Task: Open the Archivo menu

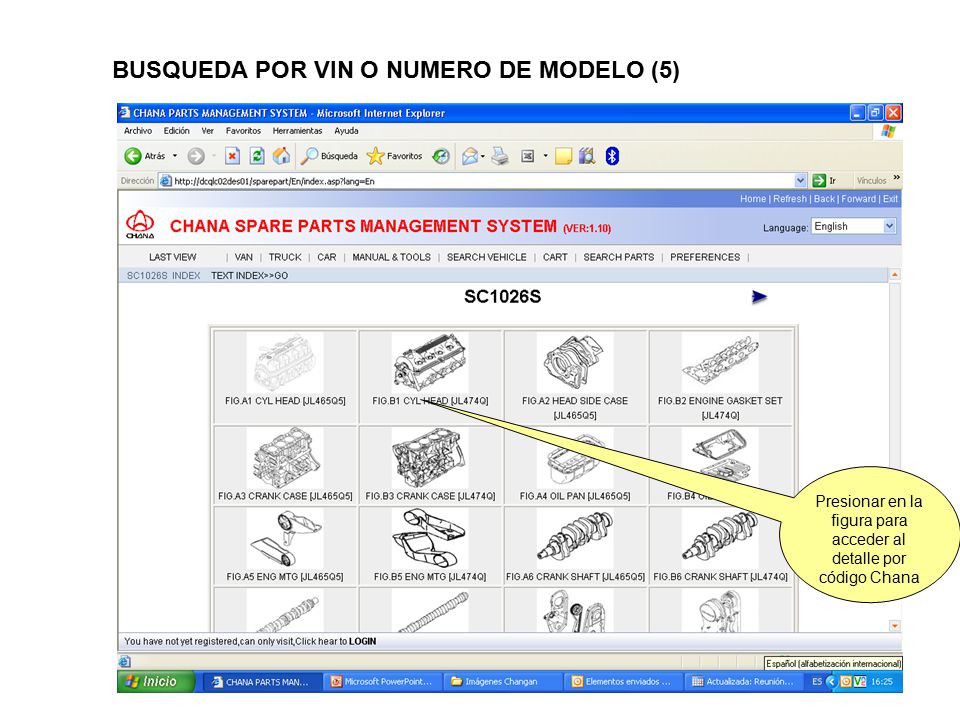Action: [138, 130]
